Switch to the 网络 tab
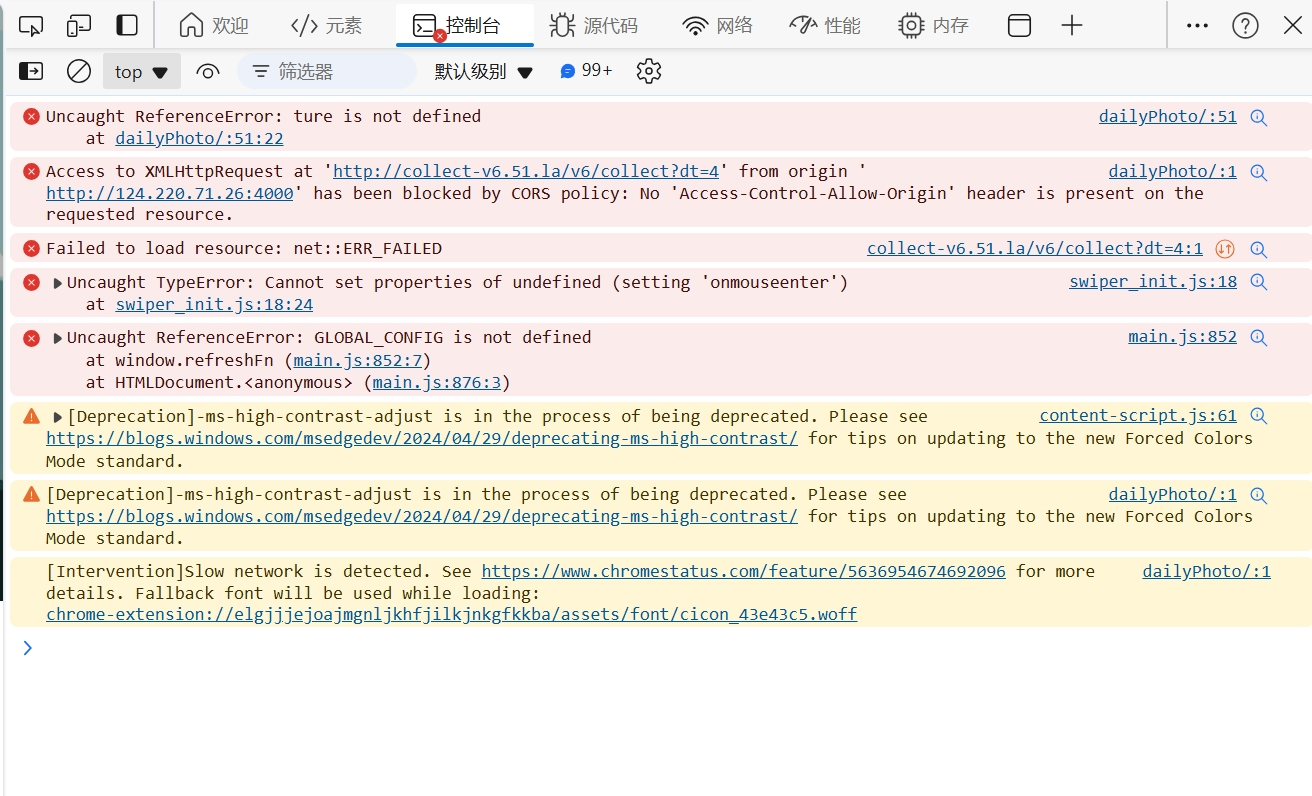Image resolution: width=1312 pixels, height=796 pixels. pyautogui.click(x=717, y=26)
